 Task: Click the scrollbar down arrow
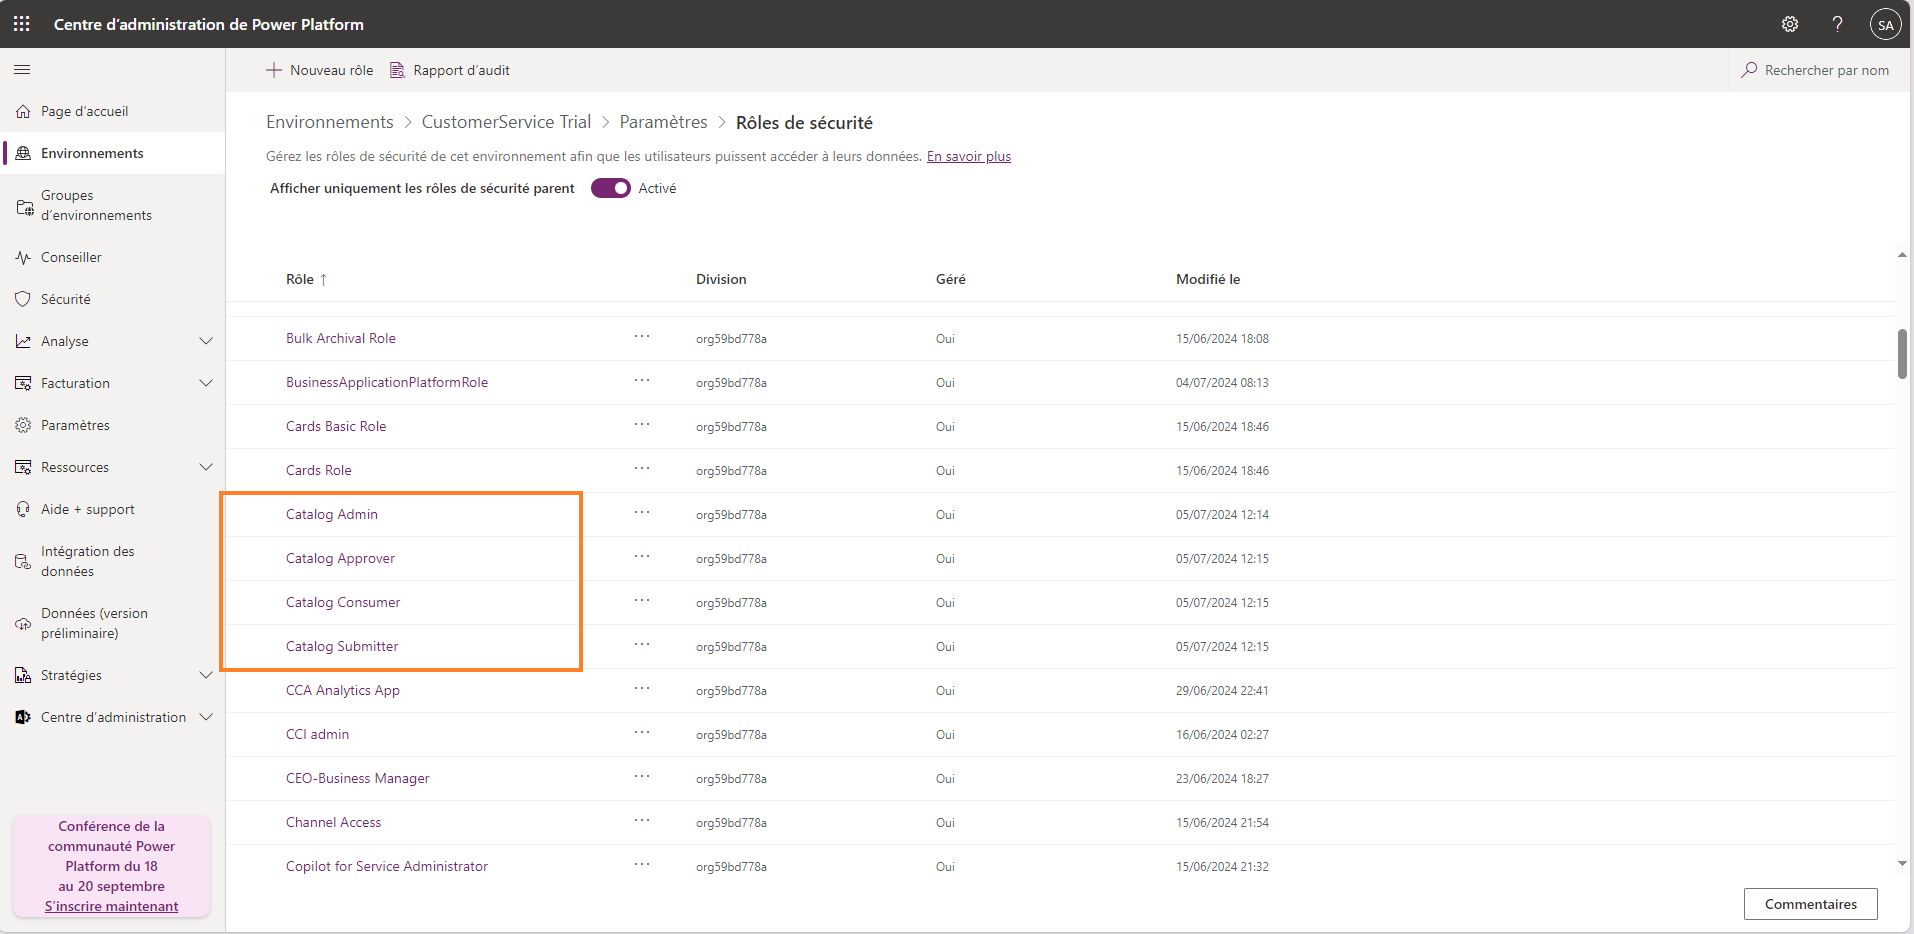pyautogui.click(x=1902, y=863)
